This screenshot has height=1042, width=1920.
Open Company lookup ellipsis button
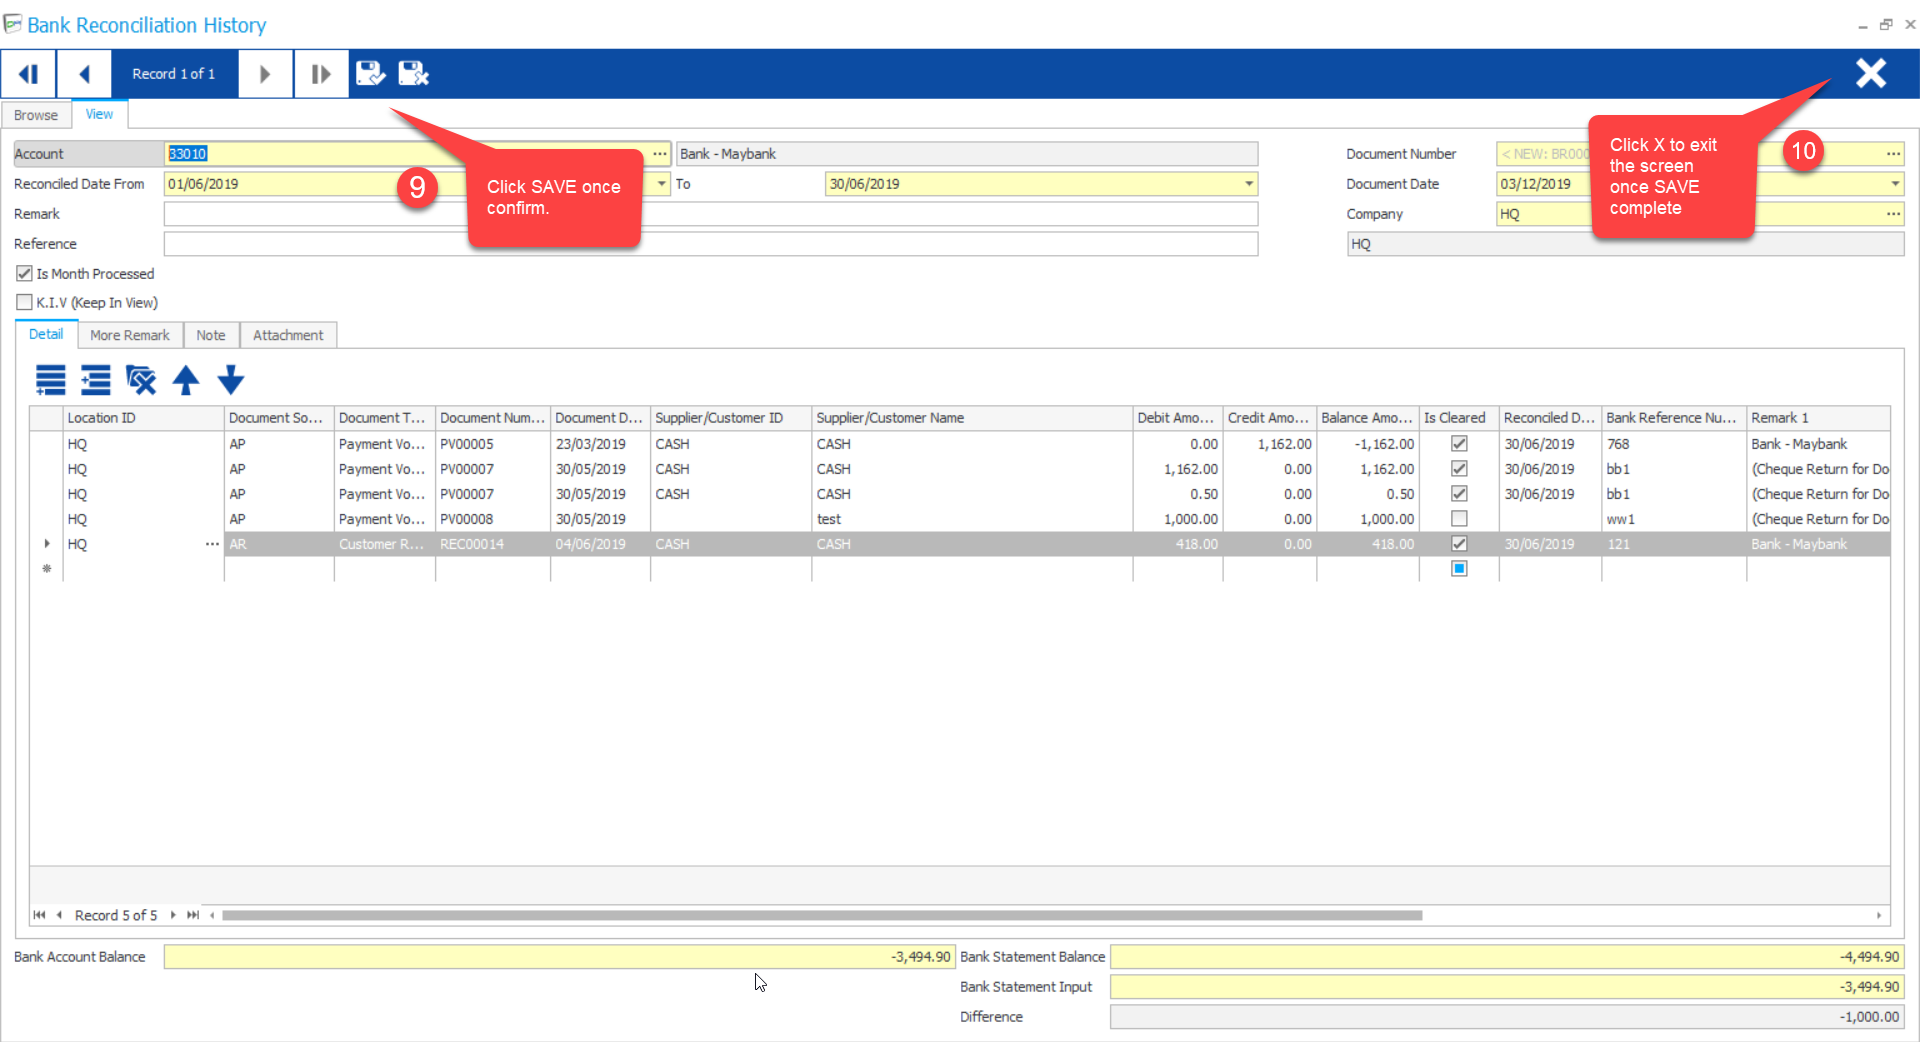(1893, 214)
